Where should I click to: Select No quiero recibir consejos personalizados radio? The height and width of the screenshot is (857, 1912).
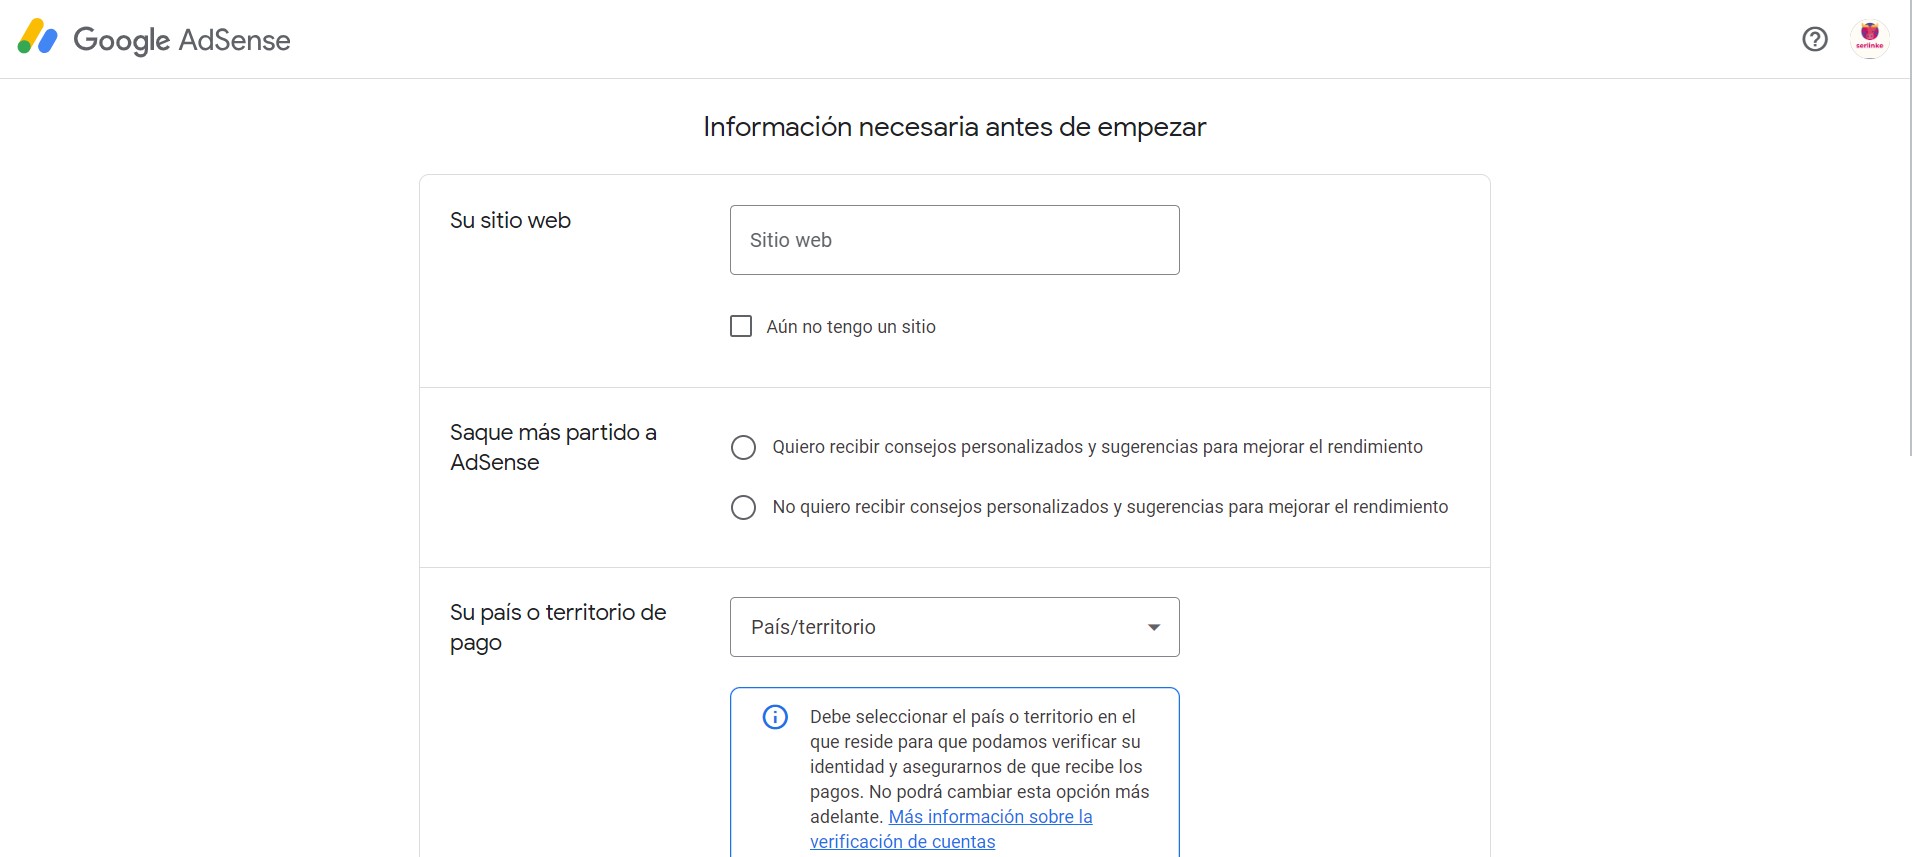coord(743,507)
